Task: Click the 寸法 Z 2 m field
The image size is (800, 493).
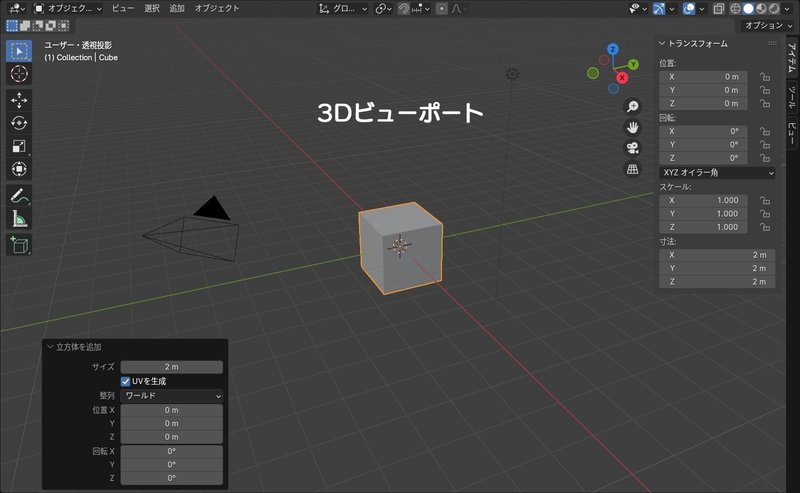Action: (x=717, y=282)
